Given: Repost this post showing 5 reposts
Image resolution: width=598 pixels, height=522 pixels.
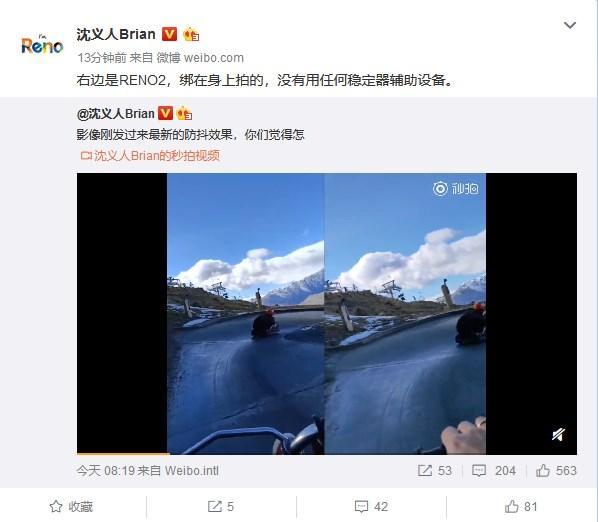Looking at the screenshot, I should coord(221,506).
